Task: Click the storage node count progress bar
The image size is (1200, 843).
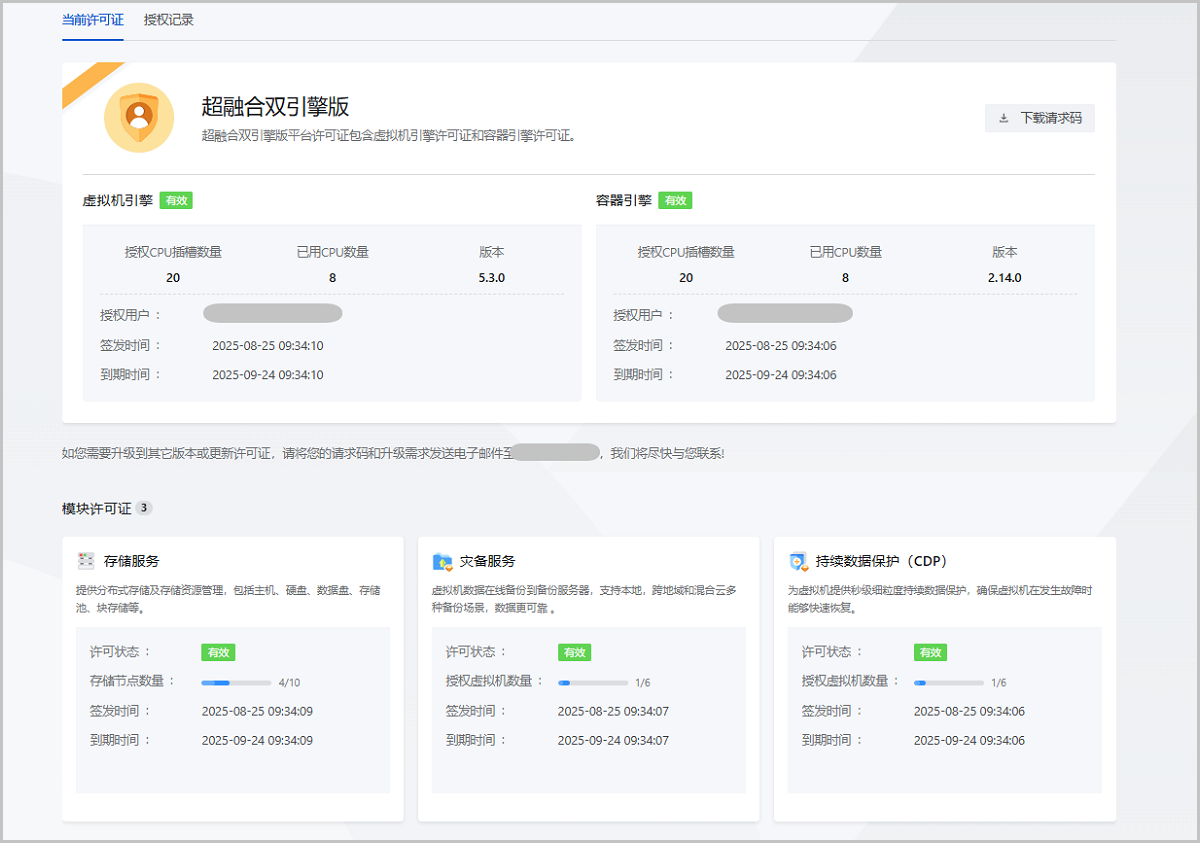Action: 236,682
